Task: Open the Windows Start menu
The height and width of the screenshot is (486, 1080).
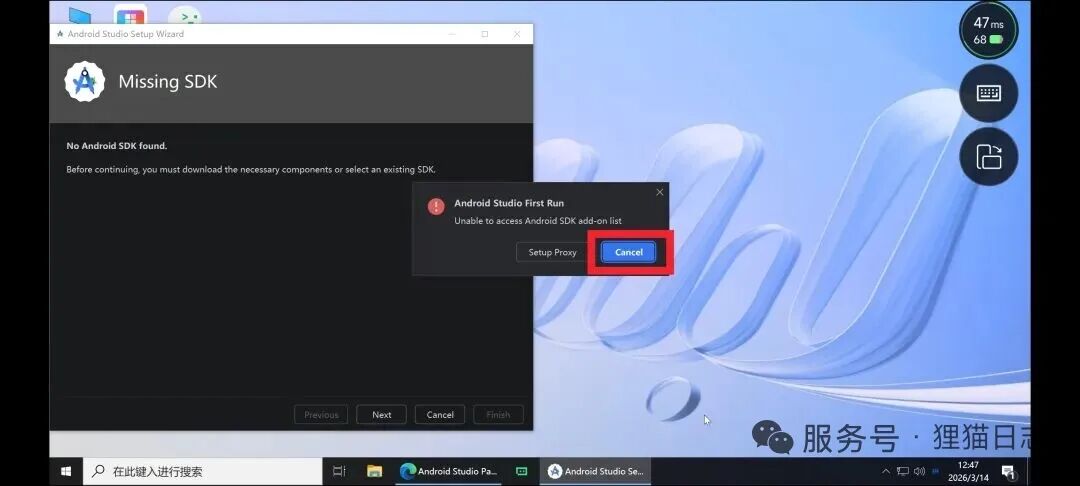Action: pos(66,472)
